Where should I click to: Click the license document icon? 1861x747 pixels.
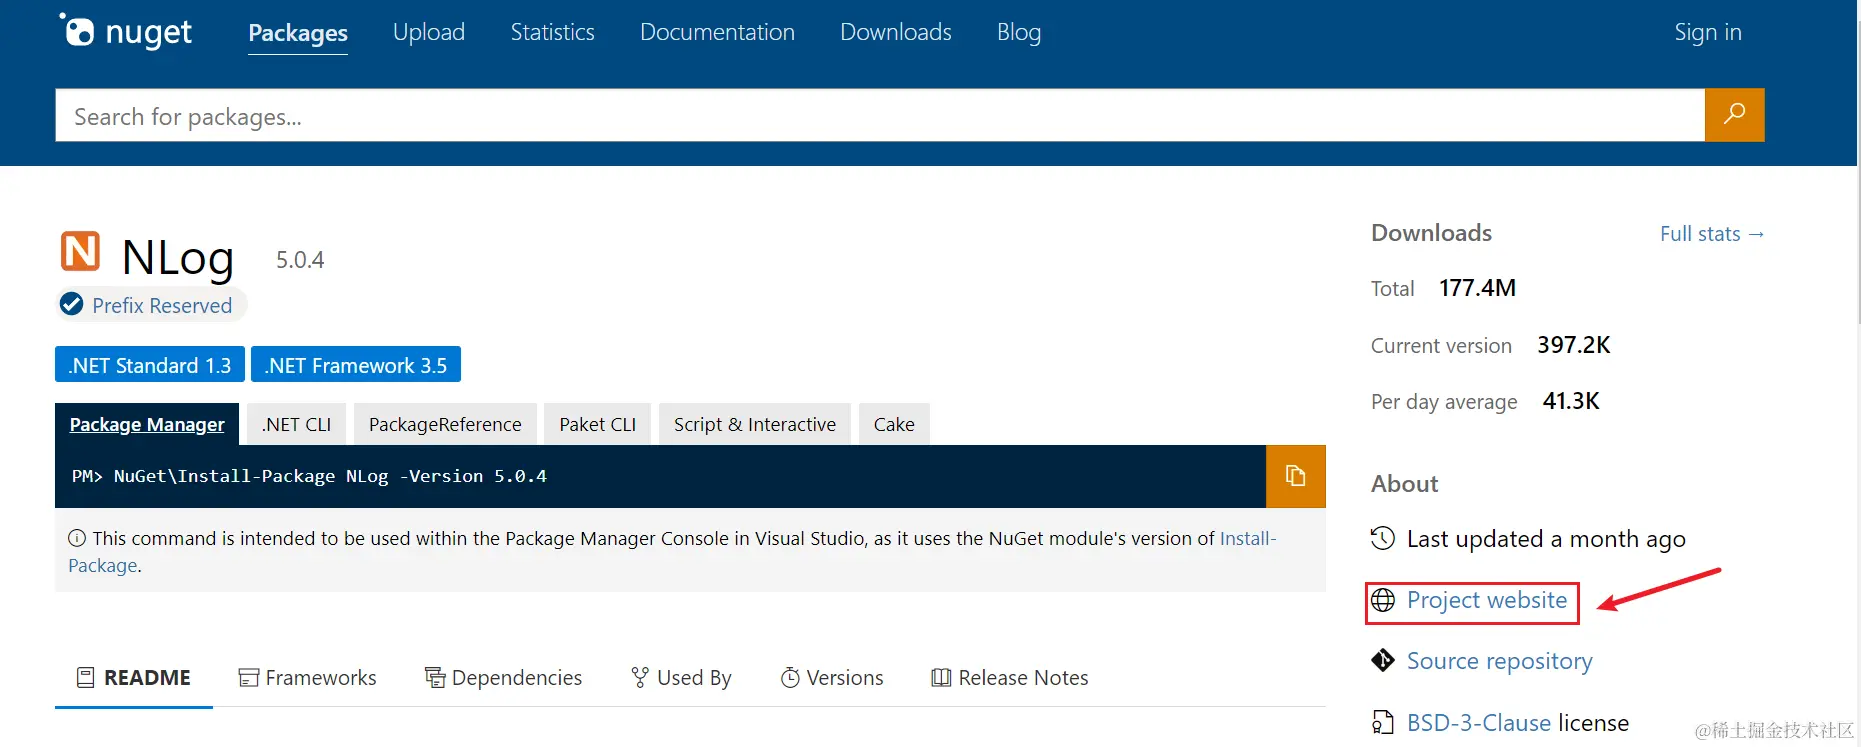1383,722
